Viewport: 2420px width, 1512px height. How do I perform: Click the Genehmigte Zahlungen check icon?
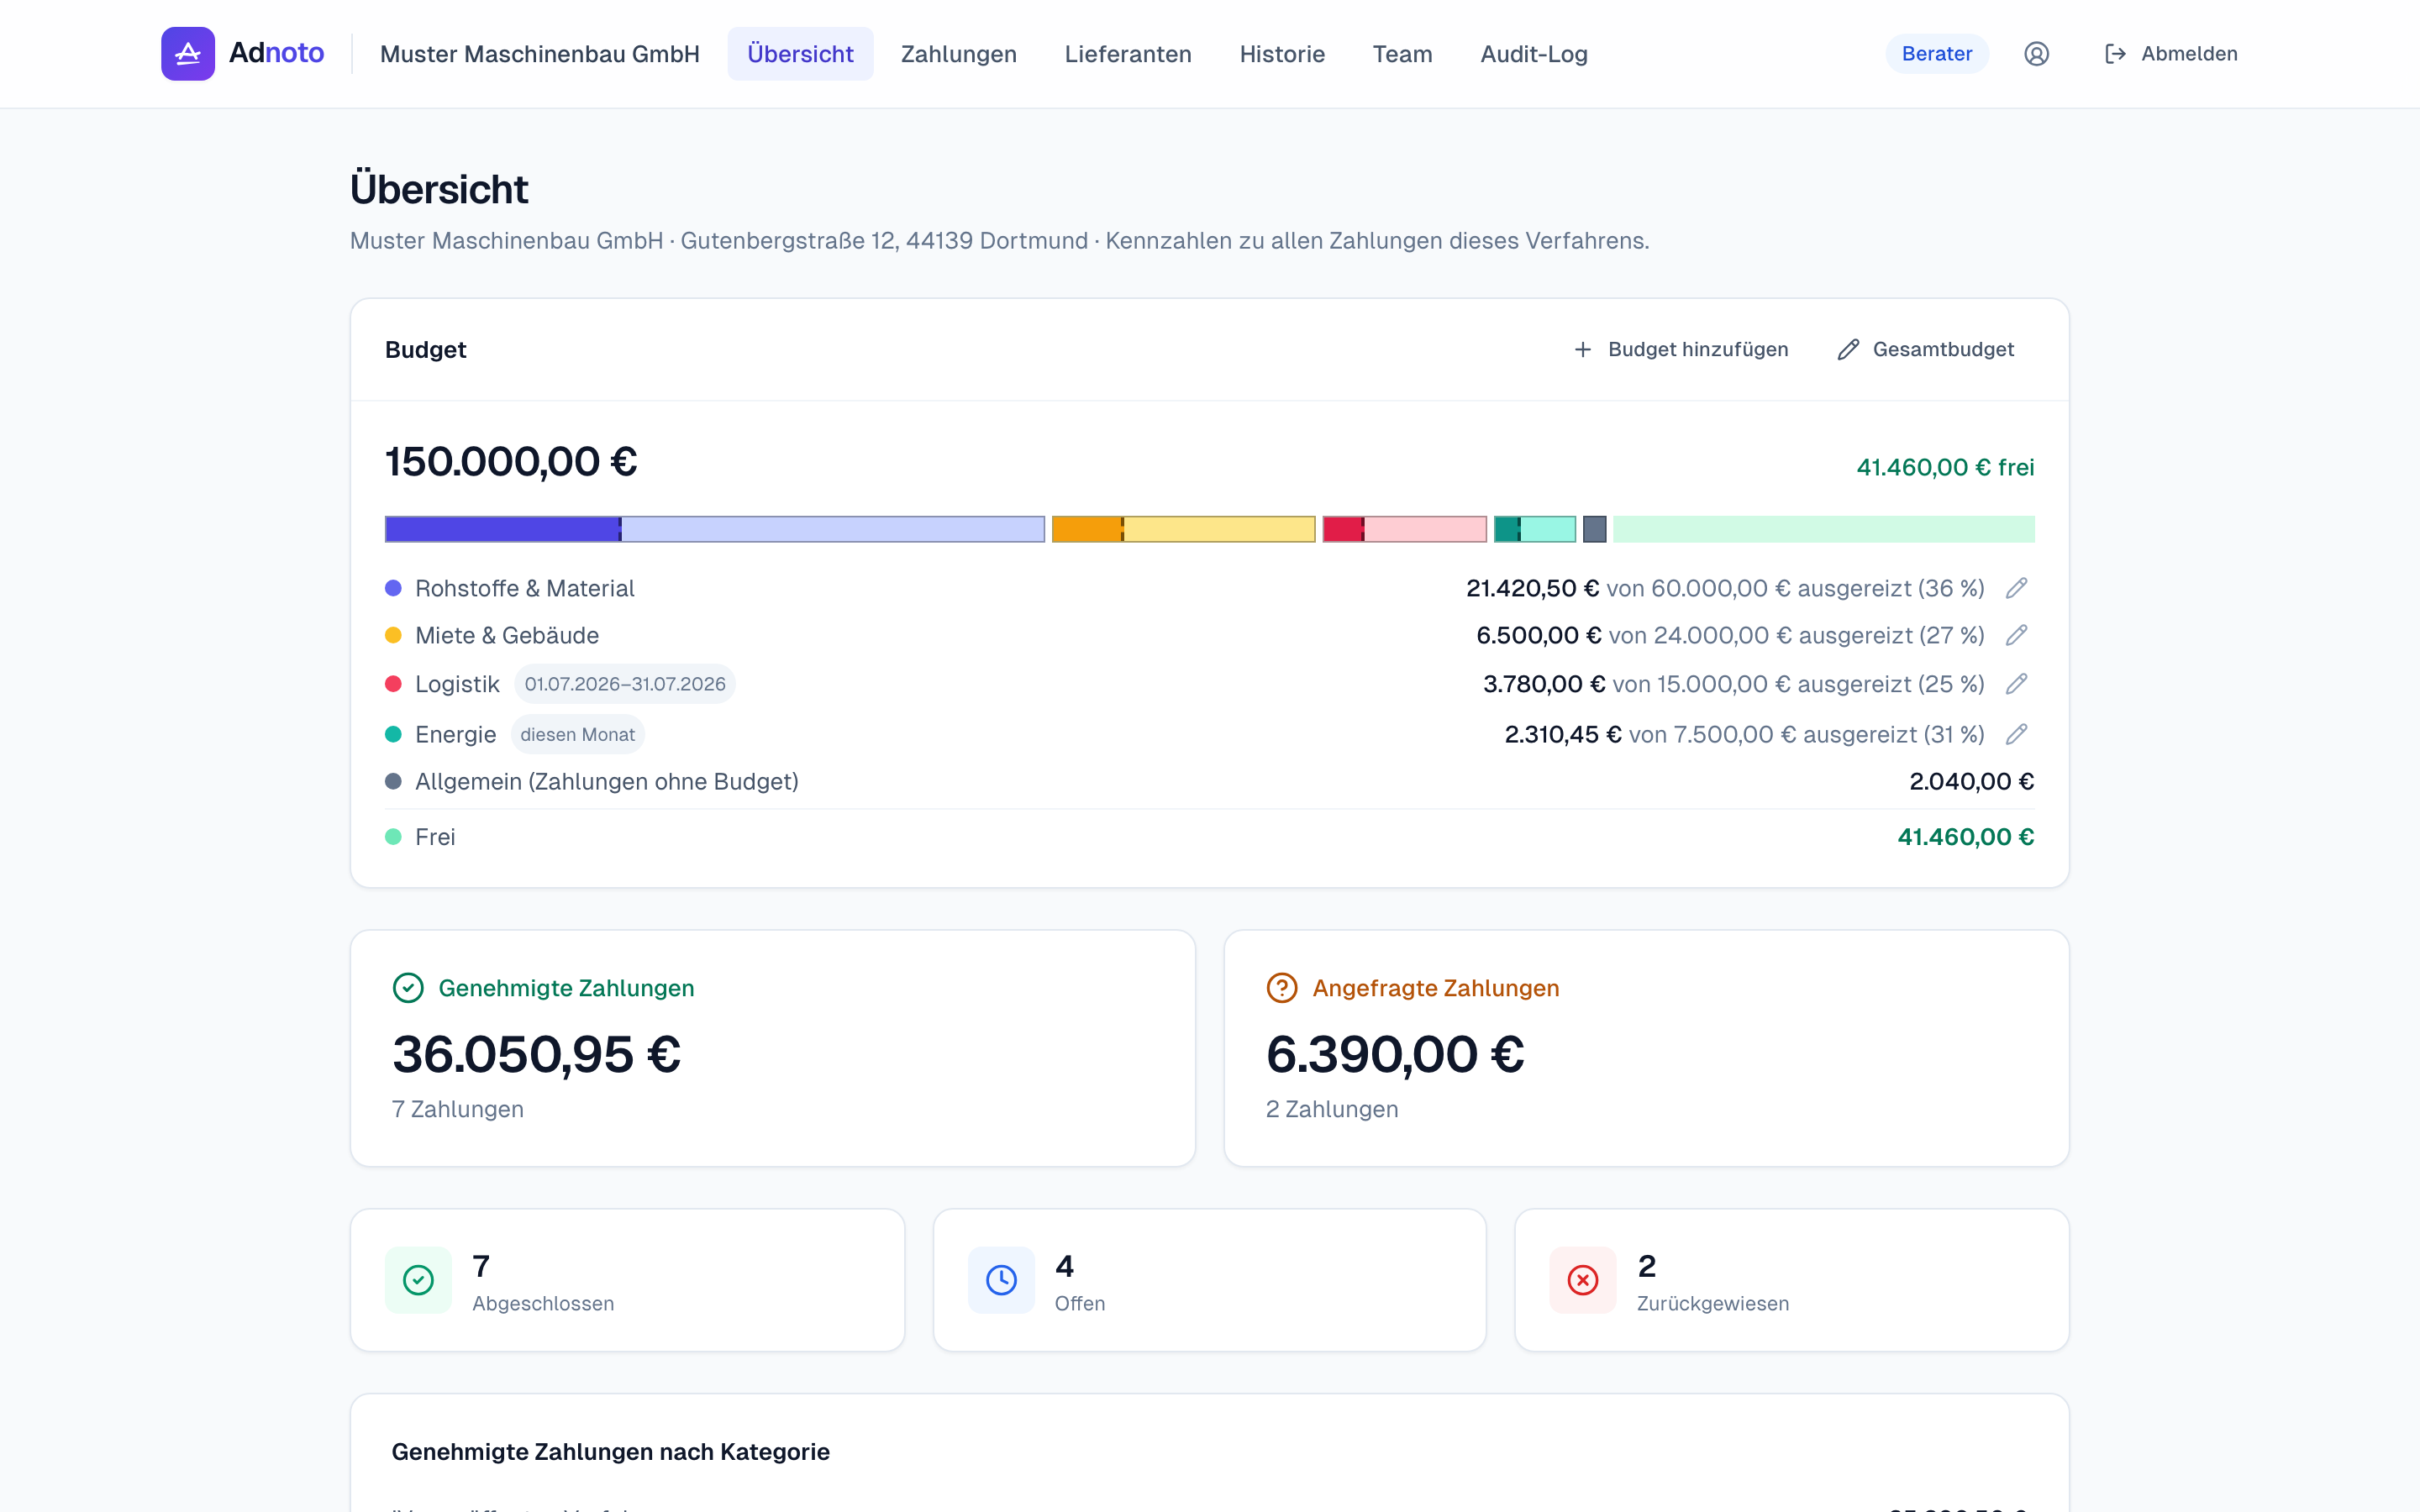408,988
